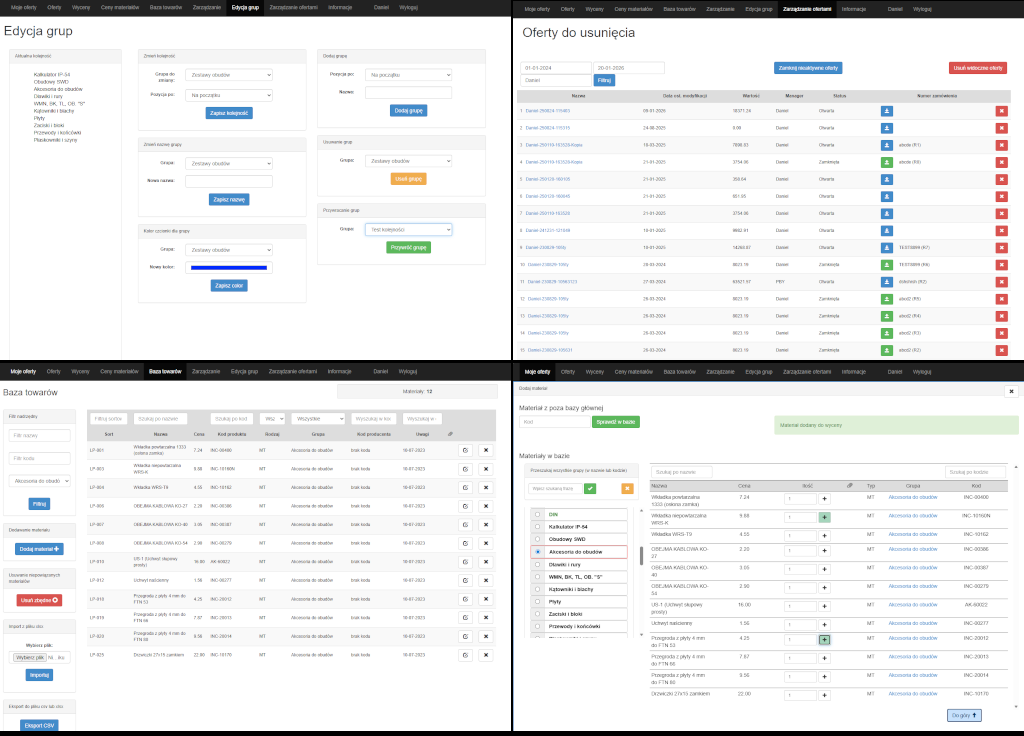The height and width of the screenshot is (736, 1024).
Task: Click edit icon in LP-801 row
Action: point(465,451)
